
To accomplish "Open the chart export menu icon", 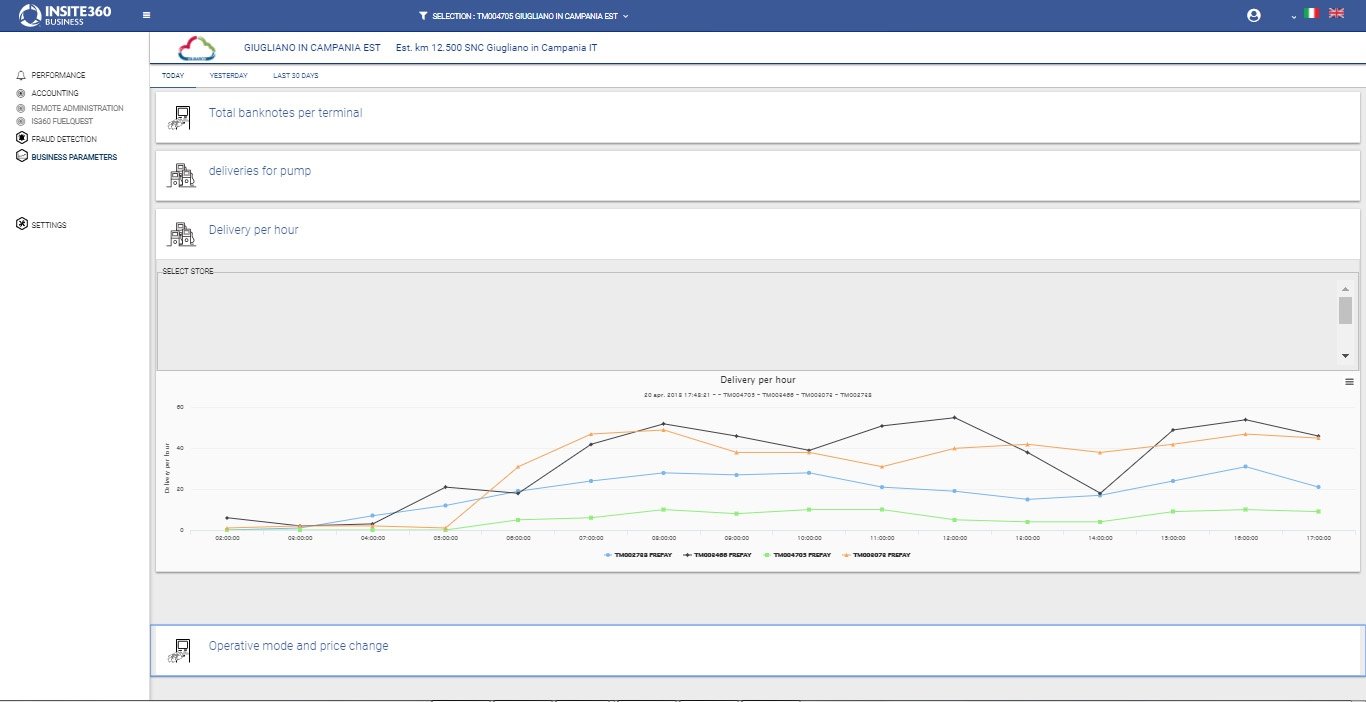I will (x=1349, y=382).
